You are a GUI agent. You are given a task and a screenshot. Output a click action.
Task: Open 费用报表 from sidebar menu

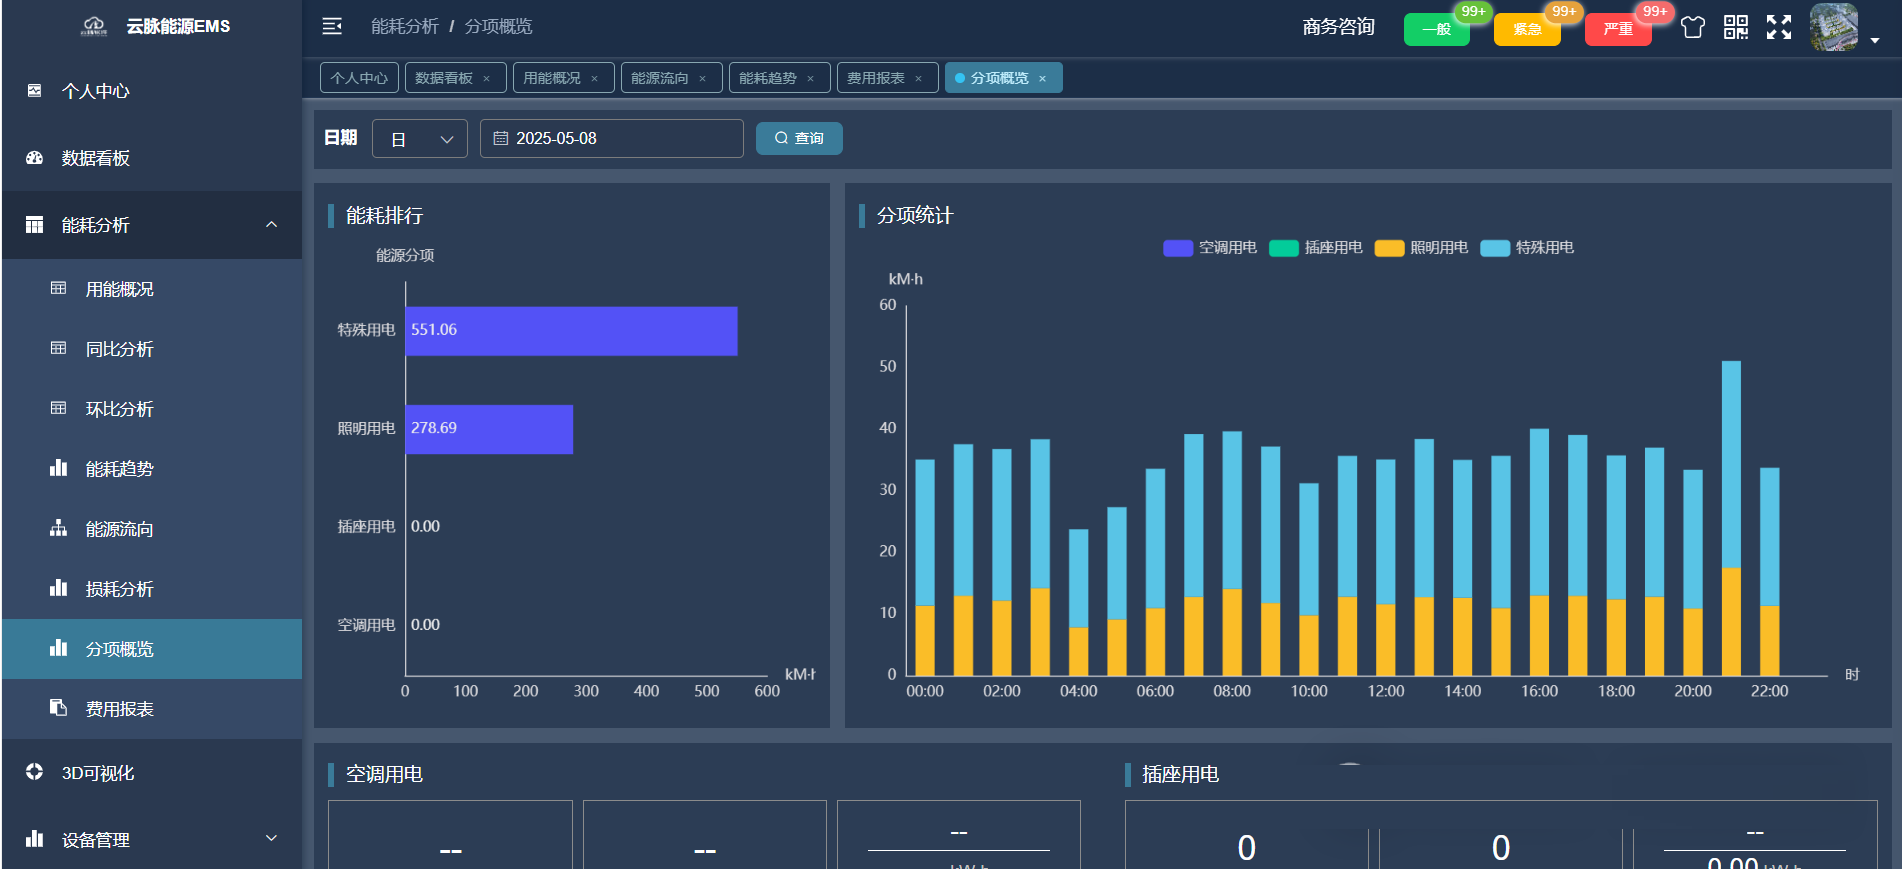(119, 709)
